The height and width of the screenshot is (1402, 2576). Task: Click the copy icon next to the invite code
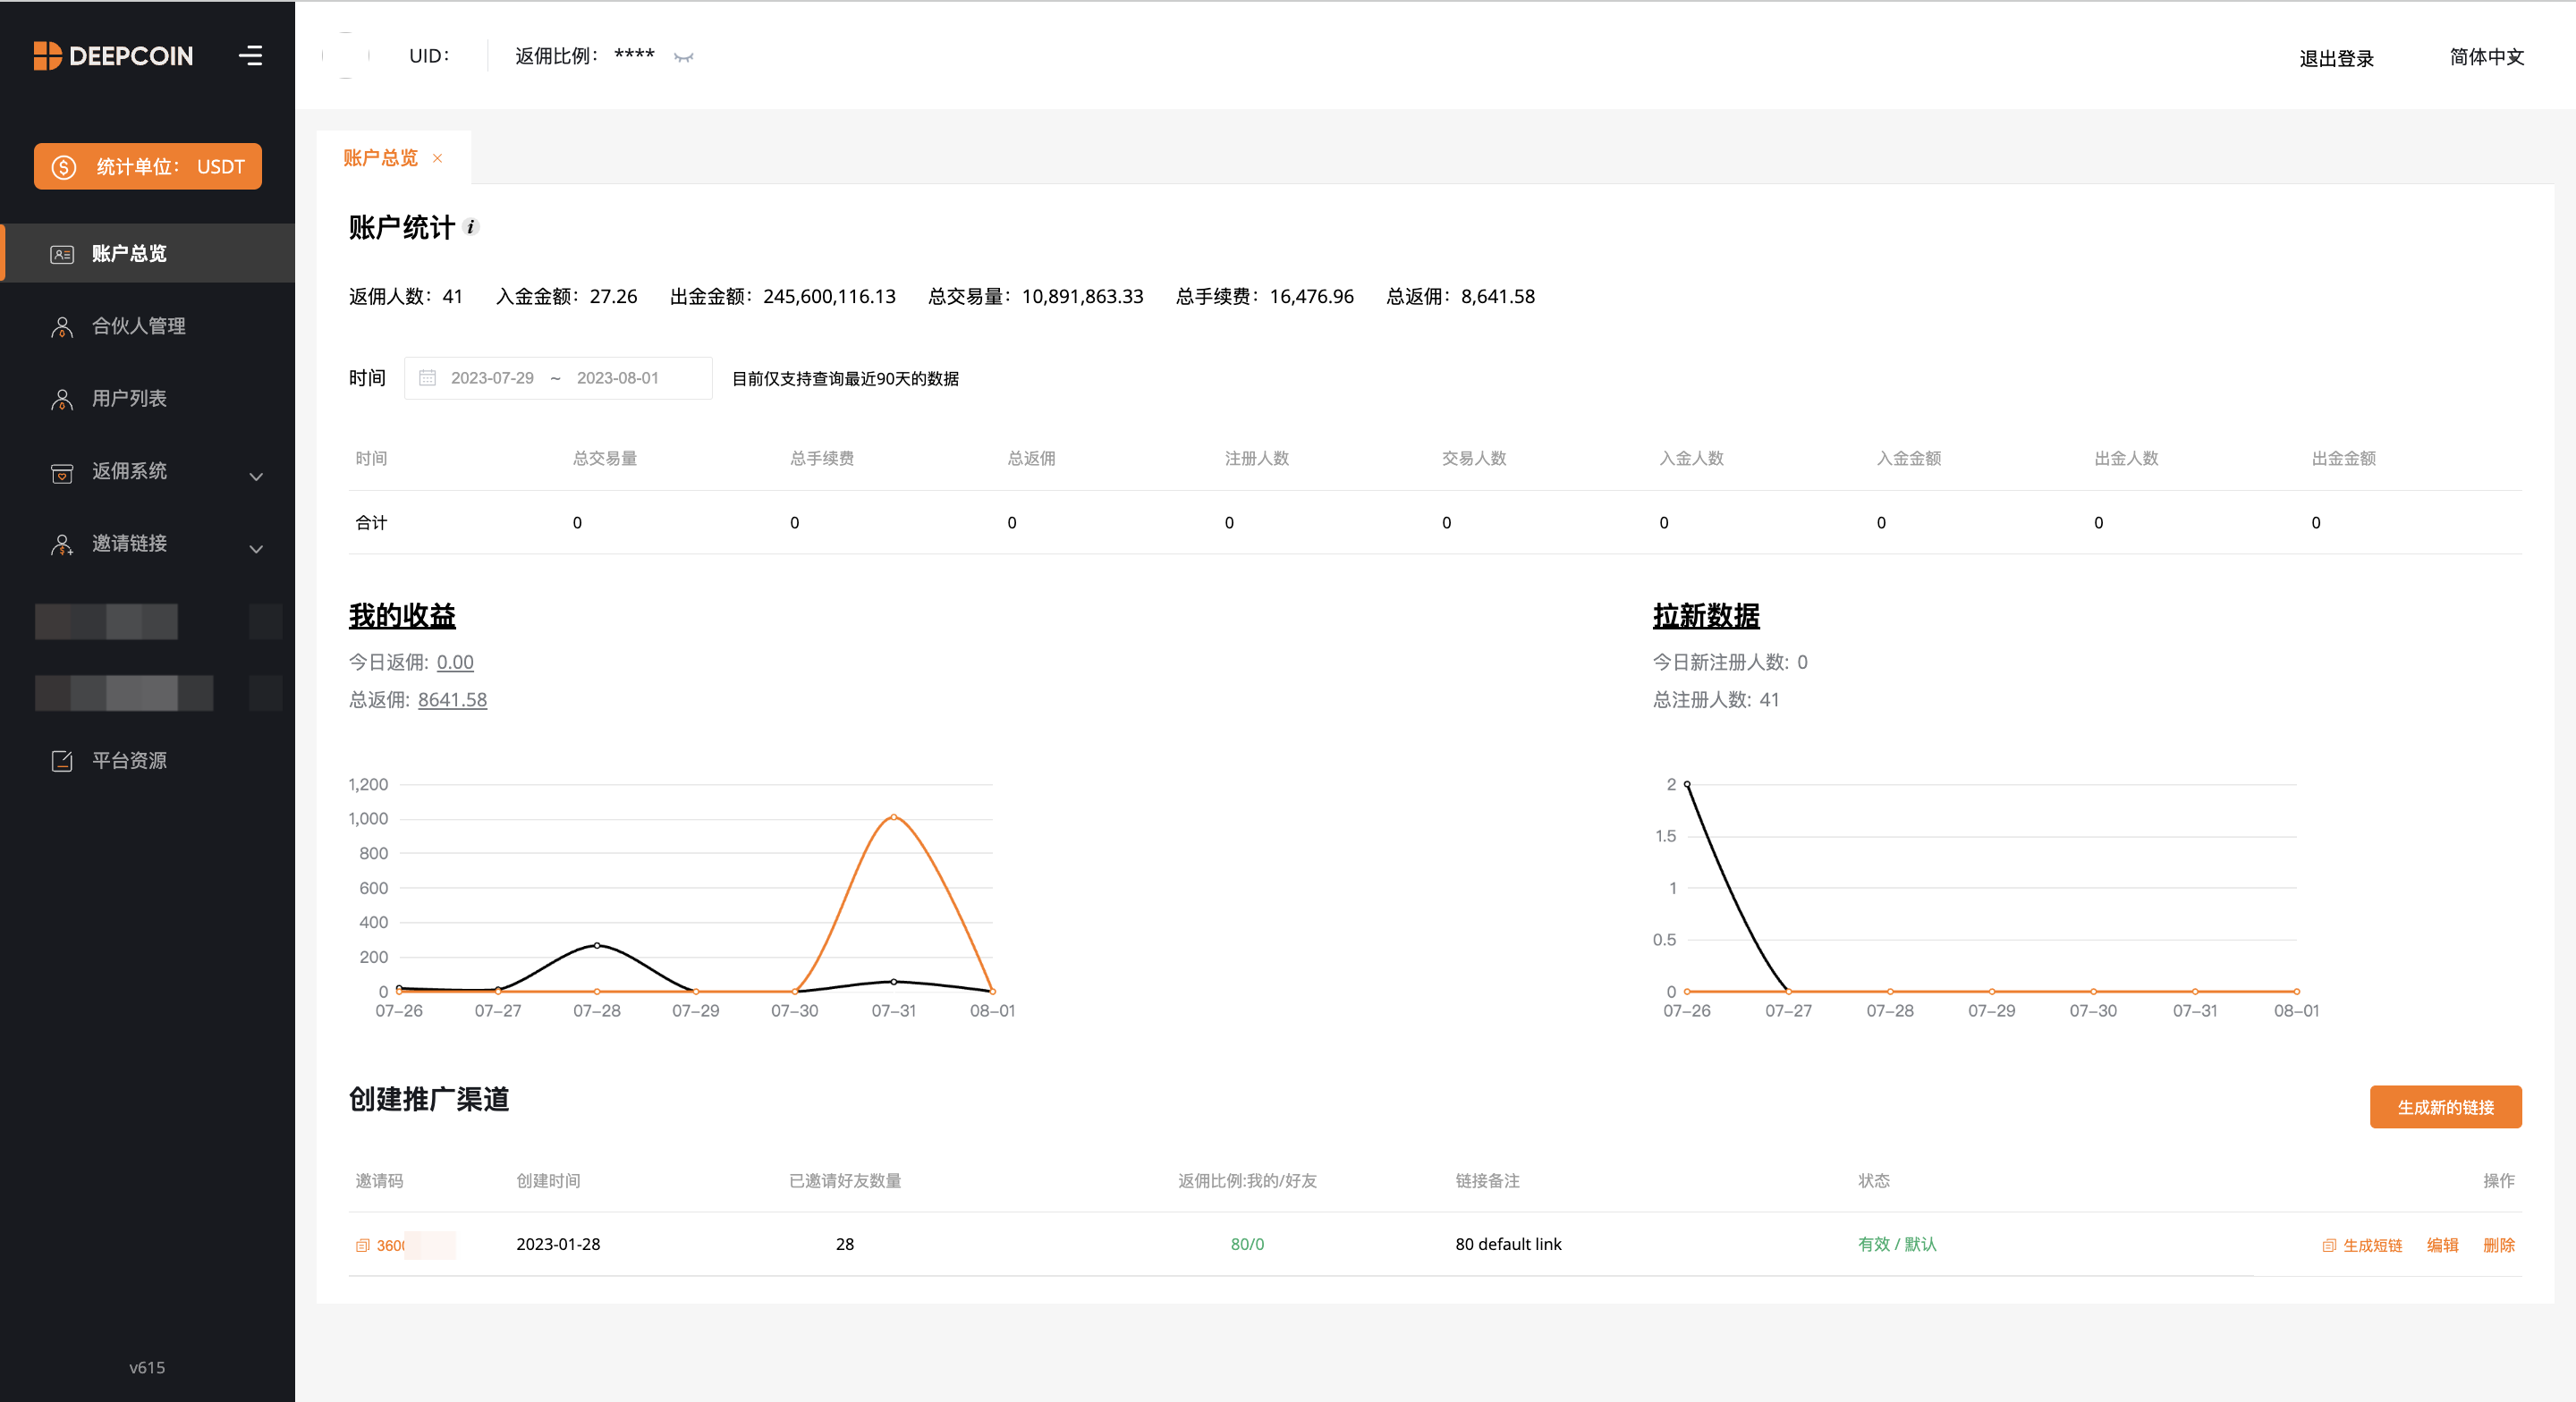[x=362, y=1245]
